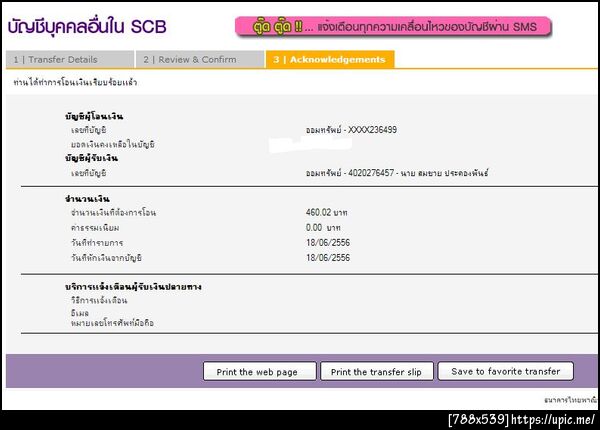Click the 'จำนวนเงิน' section heading

tap(87, 199)
